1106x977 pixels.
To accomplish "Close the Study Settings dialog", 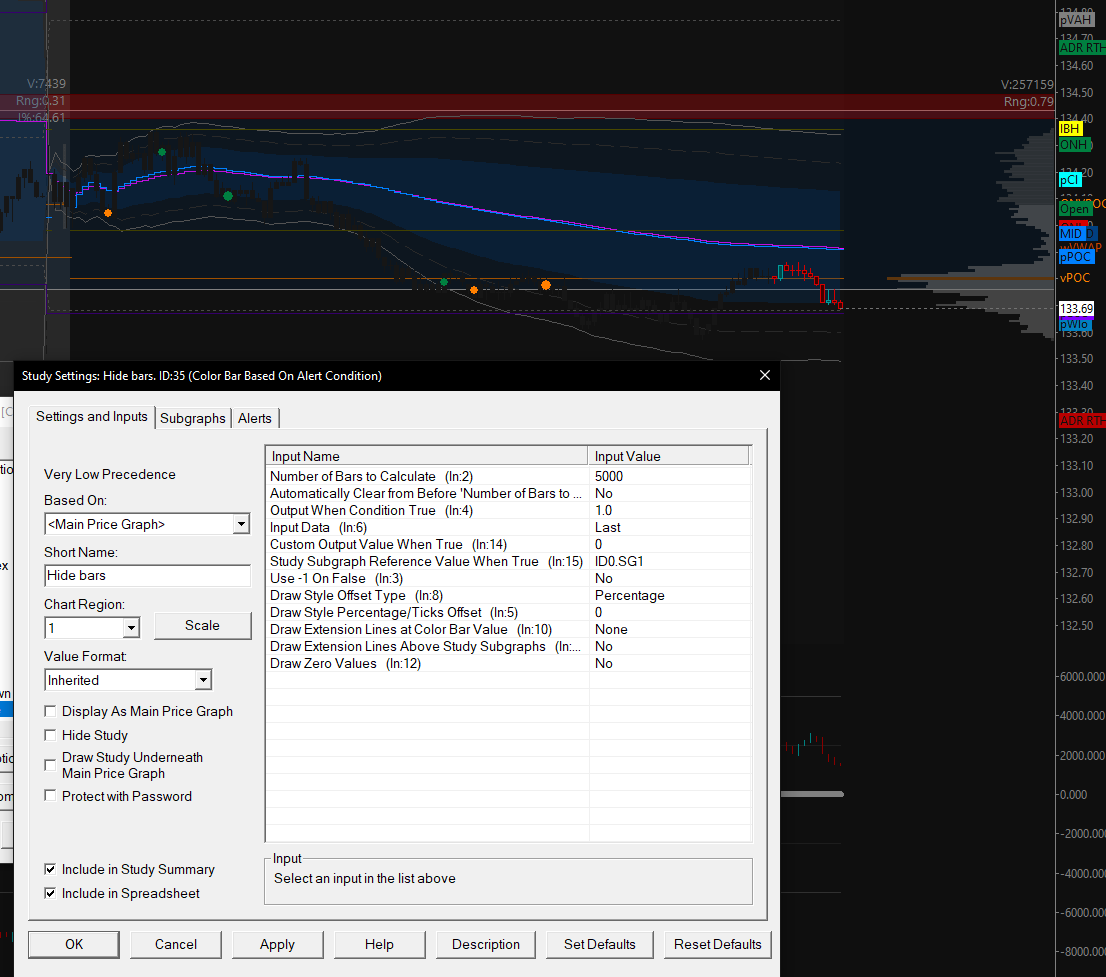I will 765,376.
